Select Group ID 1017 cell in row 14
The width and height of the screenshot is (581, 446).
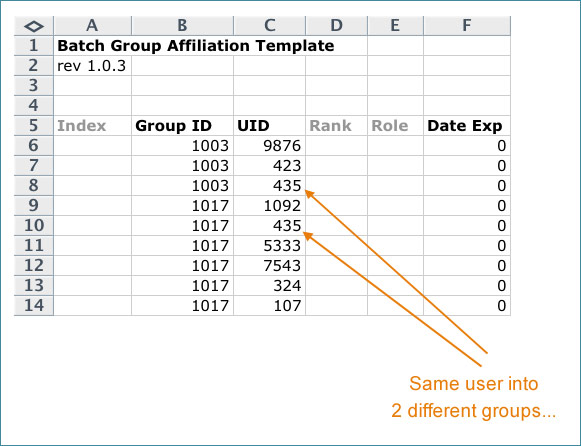[182, 306]
